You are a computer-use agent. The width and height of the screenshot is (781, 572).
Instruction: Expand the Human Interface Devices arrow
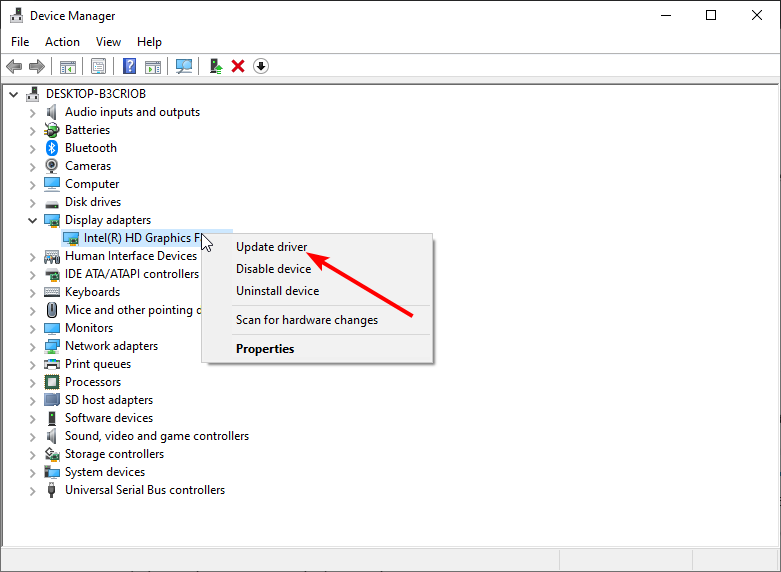[32, 256]
